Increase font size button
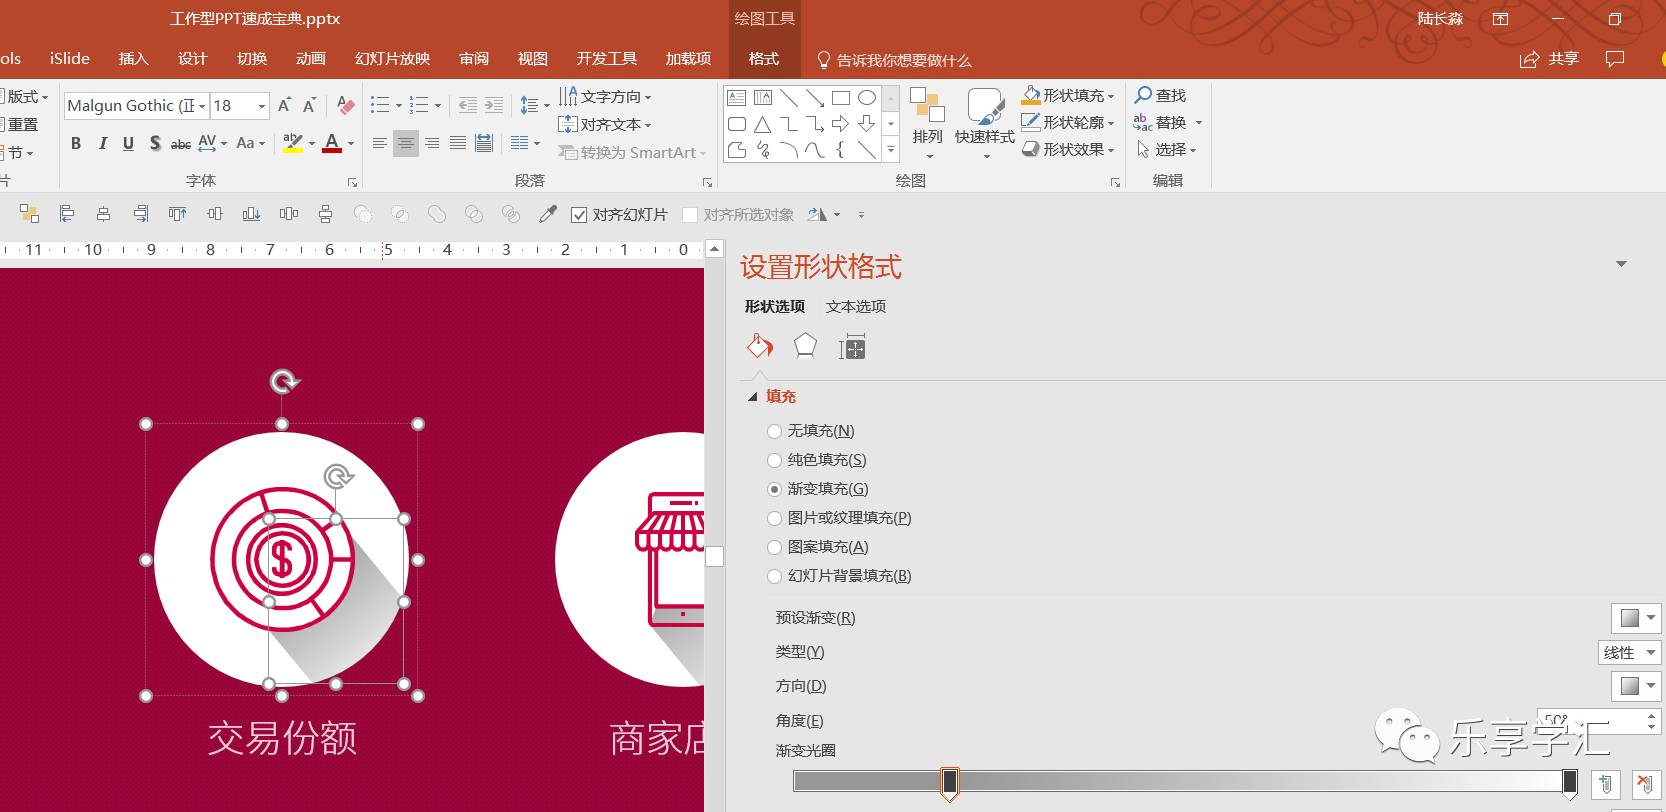The image size is (1666, 812). pos(284,106)
